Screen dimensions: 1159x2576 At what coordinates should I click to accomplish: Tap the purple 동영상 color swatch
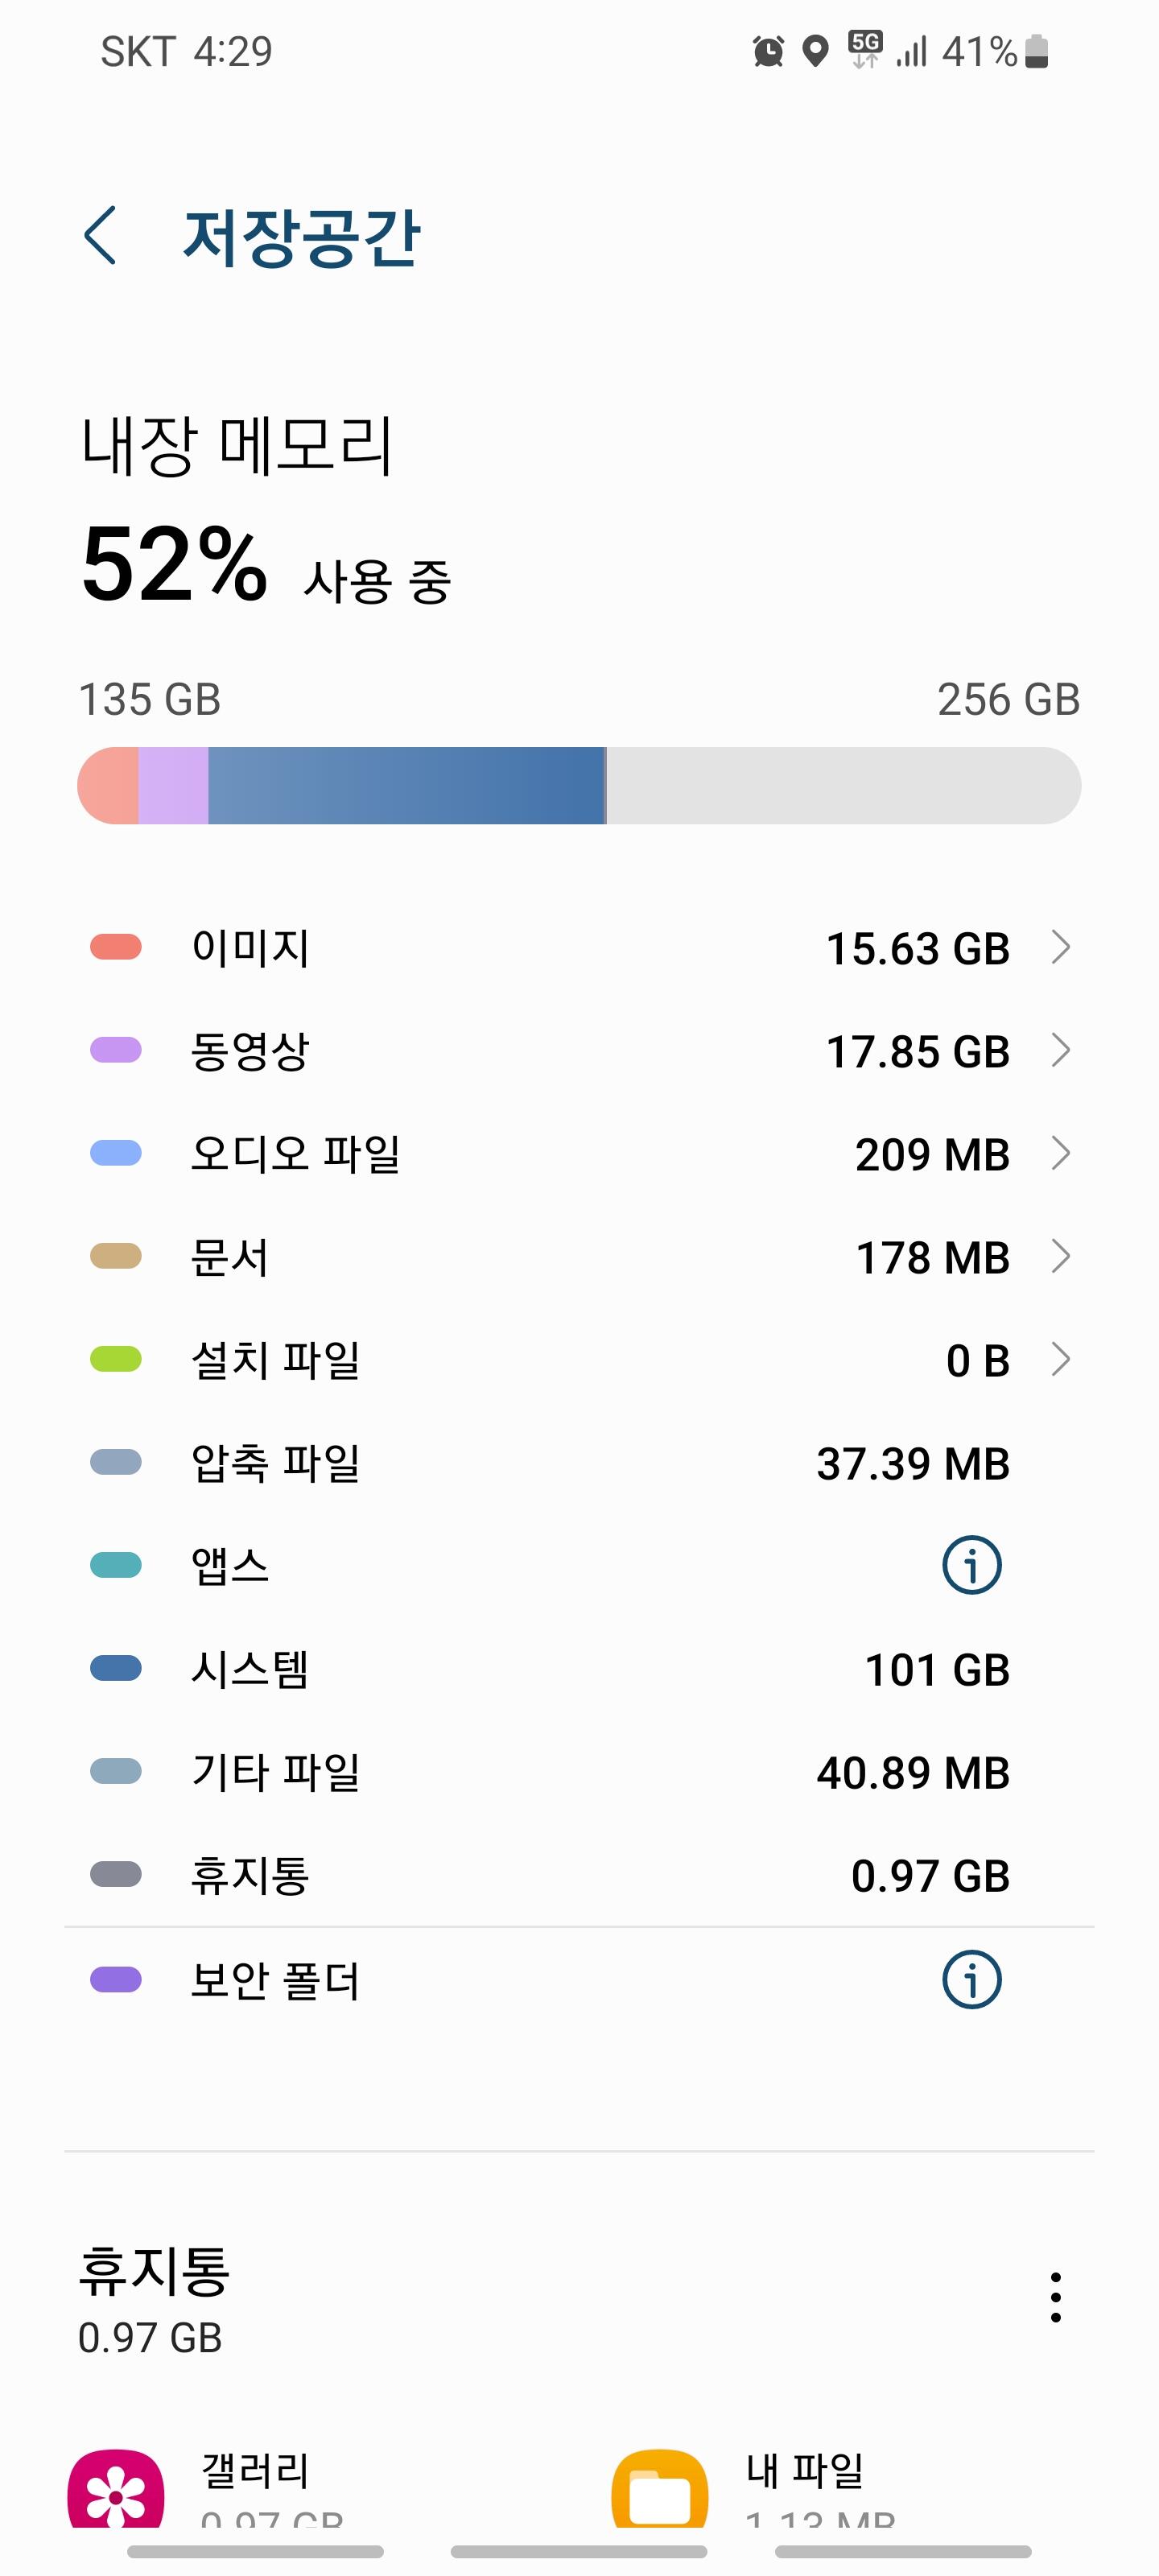click(116, 1050)
